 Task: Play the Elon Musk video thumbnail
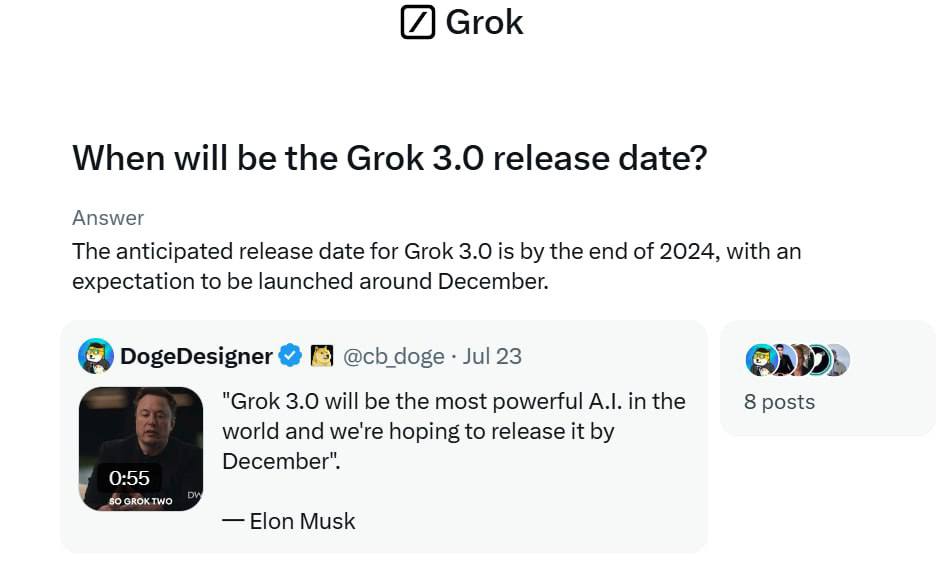point(141,449)
